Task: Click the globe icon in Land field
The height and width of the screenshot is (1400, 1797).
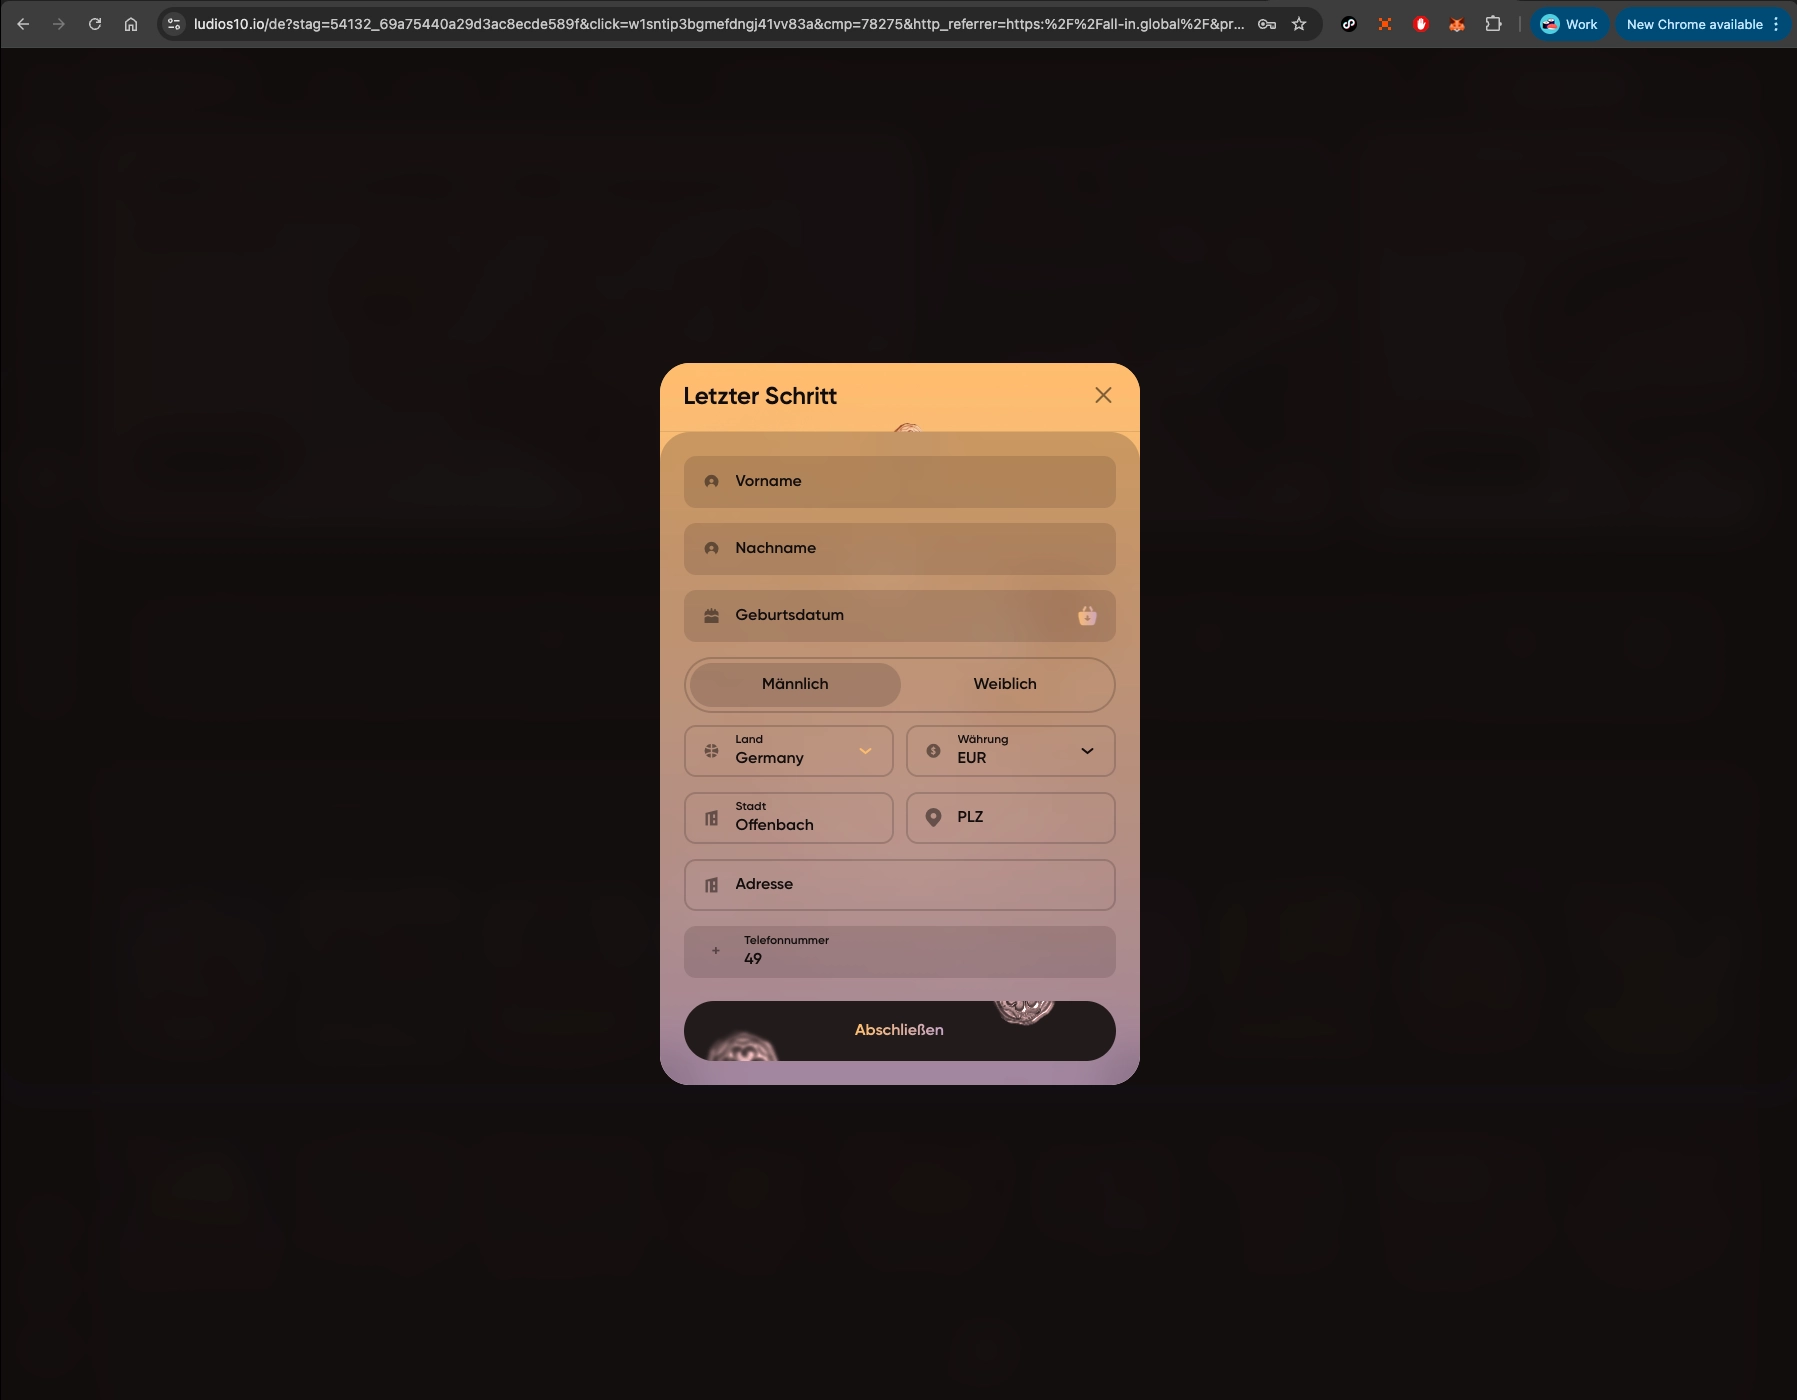Action: pyautogui.click(x=711, y=751)
